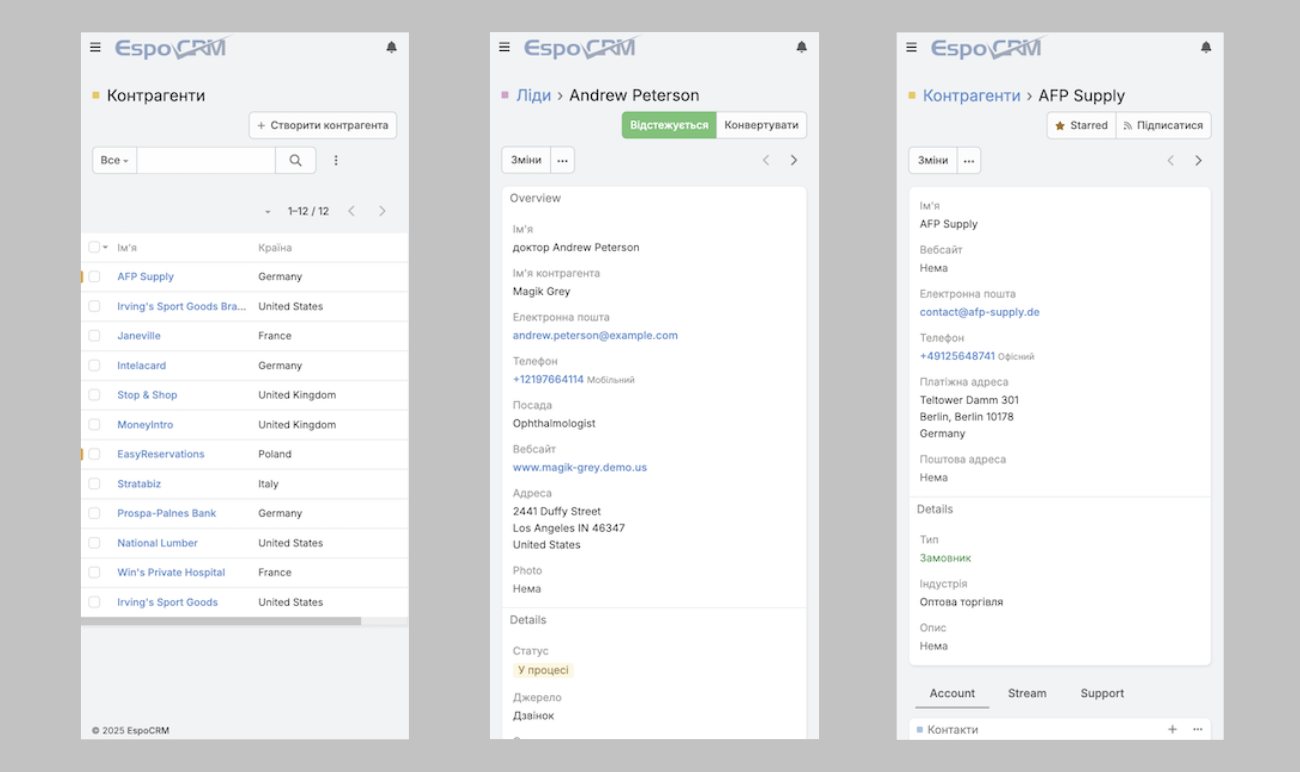This screenshot has height=772, width=1300.
Task: Go to previous record in AFP Supply panel
Action: tap(1170, 160)
